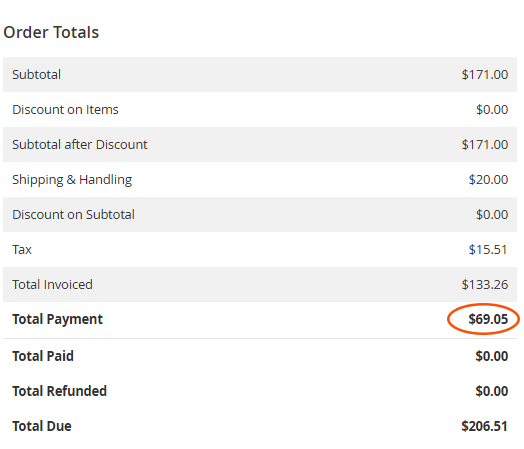
Task: Select the Total Invoiced label
Action: [x=52, y=285]
